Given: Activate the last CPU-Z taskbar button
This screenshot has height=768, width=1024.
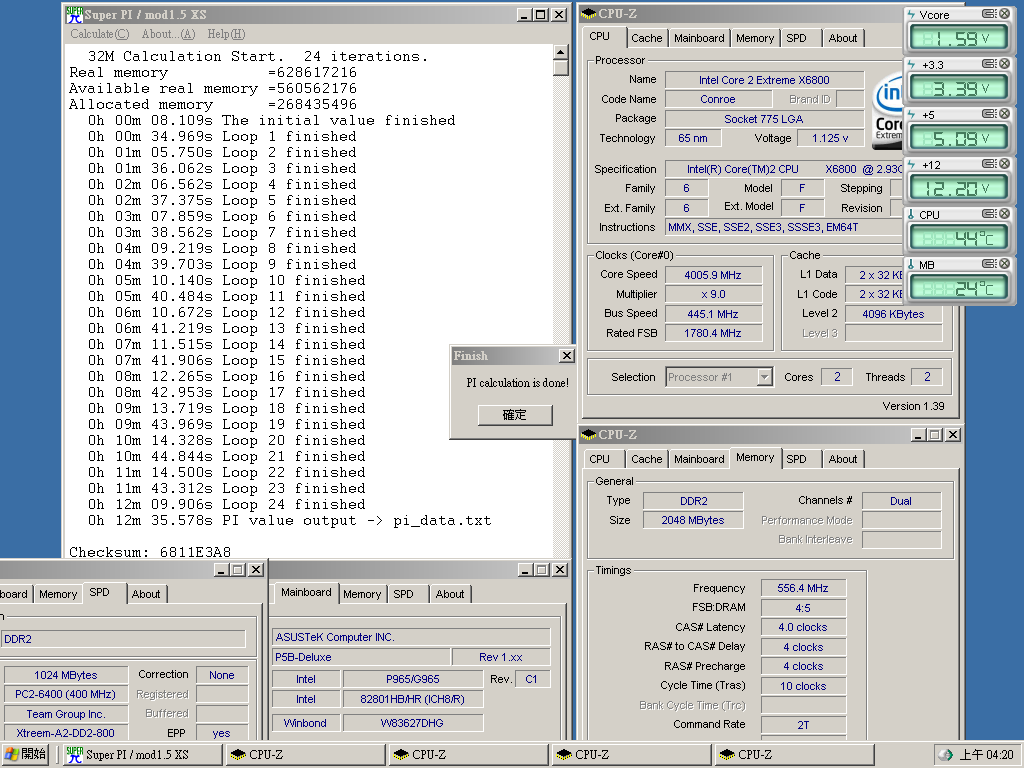Looking at the screenshot, I should tap(794, 754).
